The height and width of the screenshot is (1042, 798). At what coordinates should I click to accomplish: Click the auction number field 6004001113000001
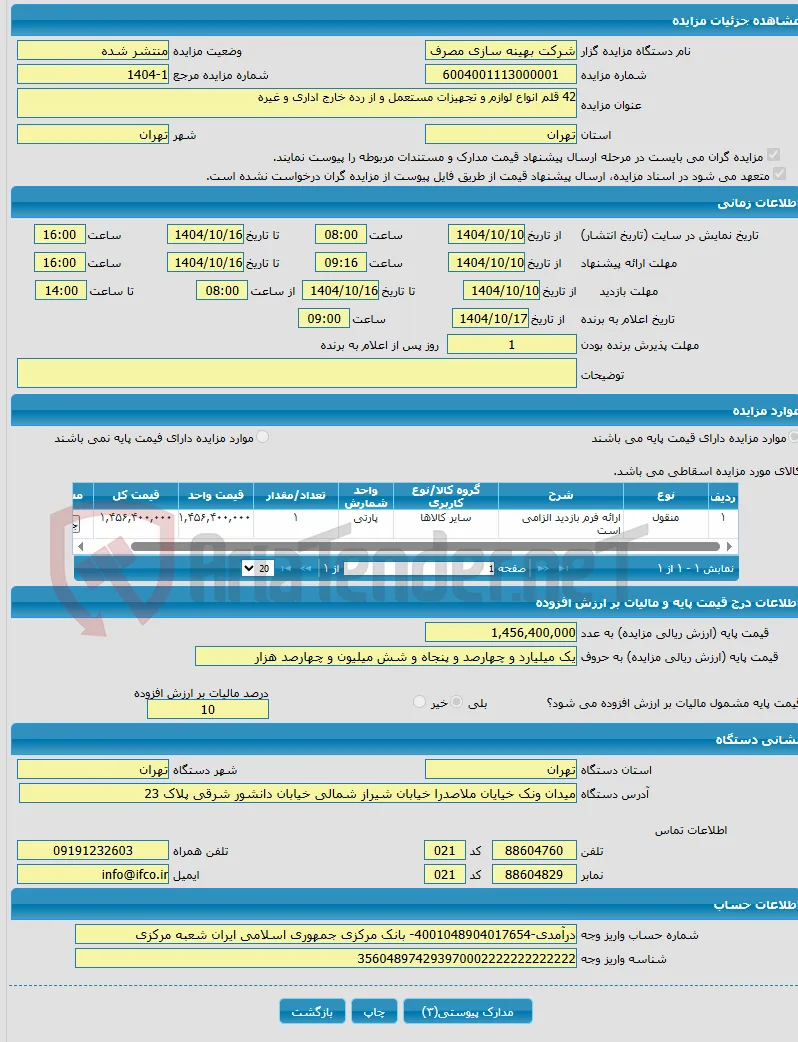[x=501, y=74]
